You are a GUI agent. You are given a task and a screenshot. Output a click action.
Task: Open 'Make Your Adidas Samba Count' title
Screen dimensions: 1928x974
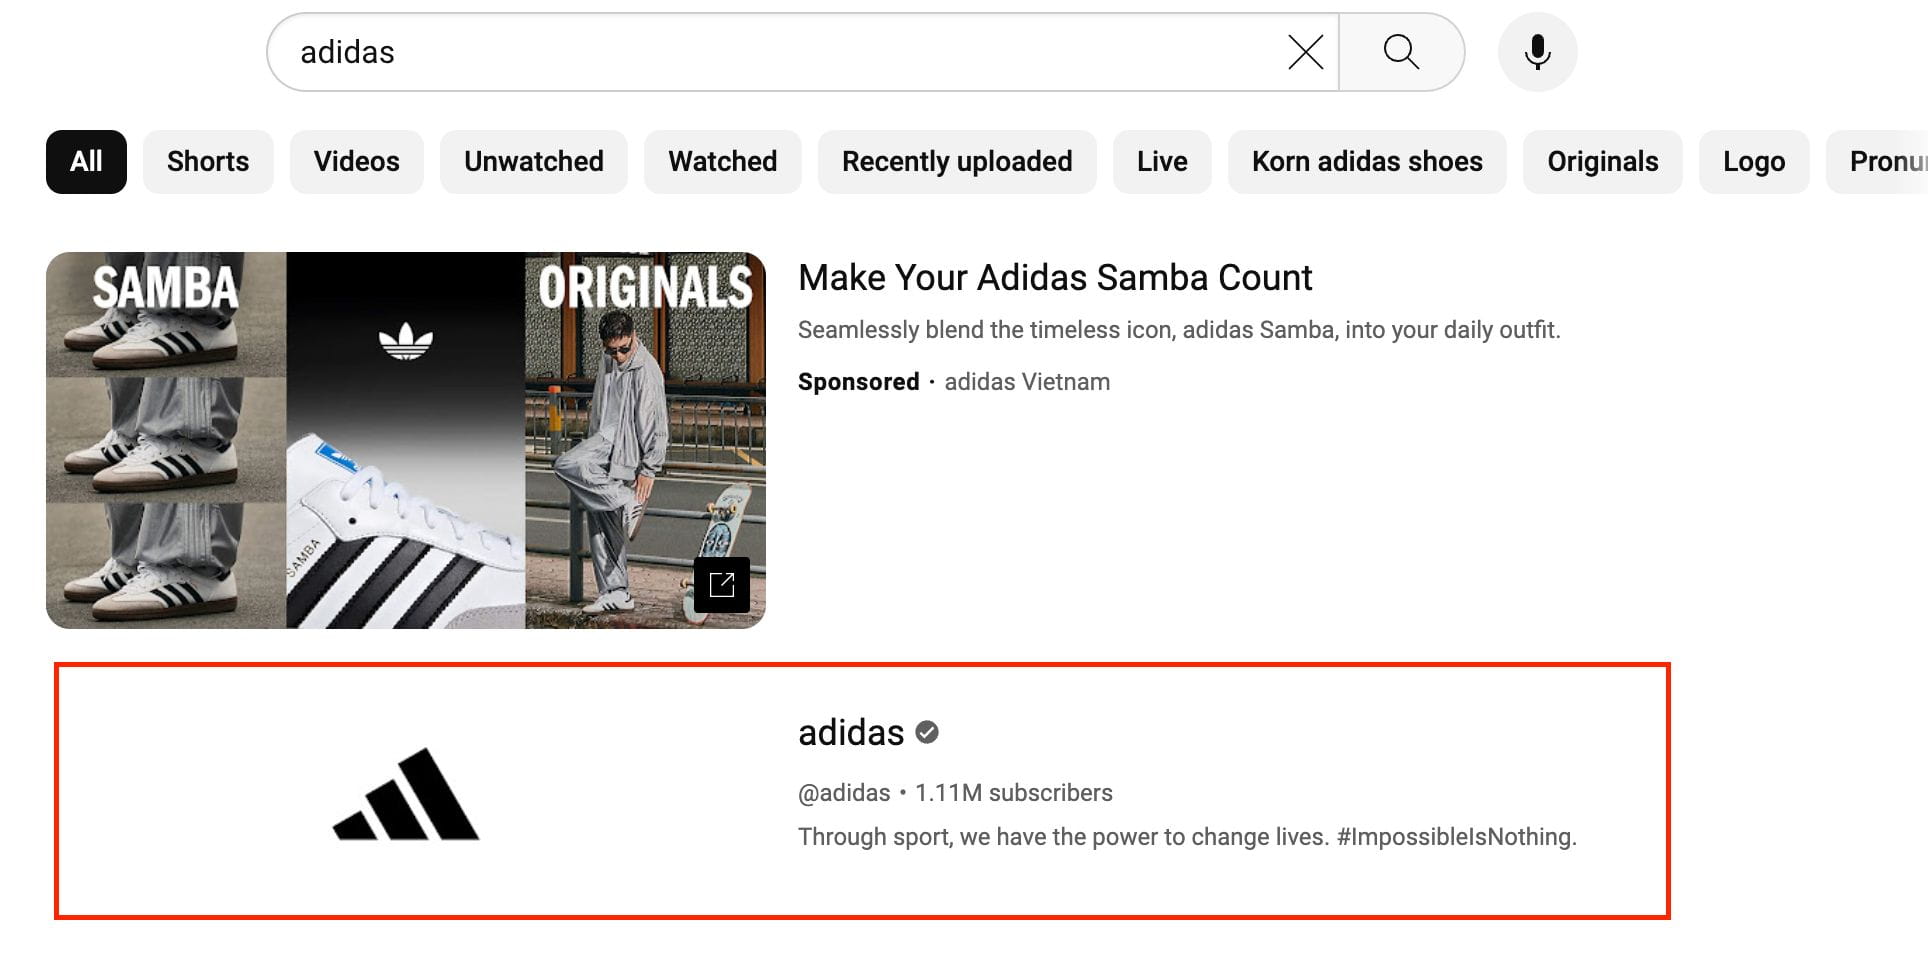[x=1055, y=278]
